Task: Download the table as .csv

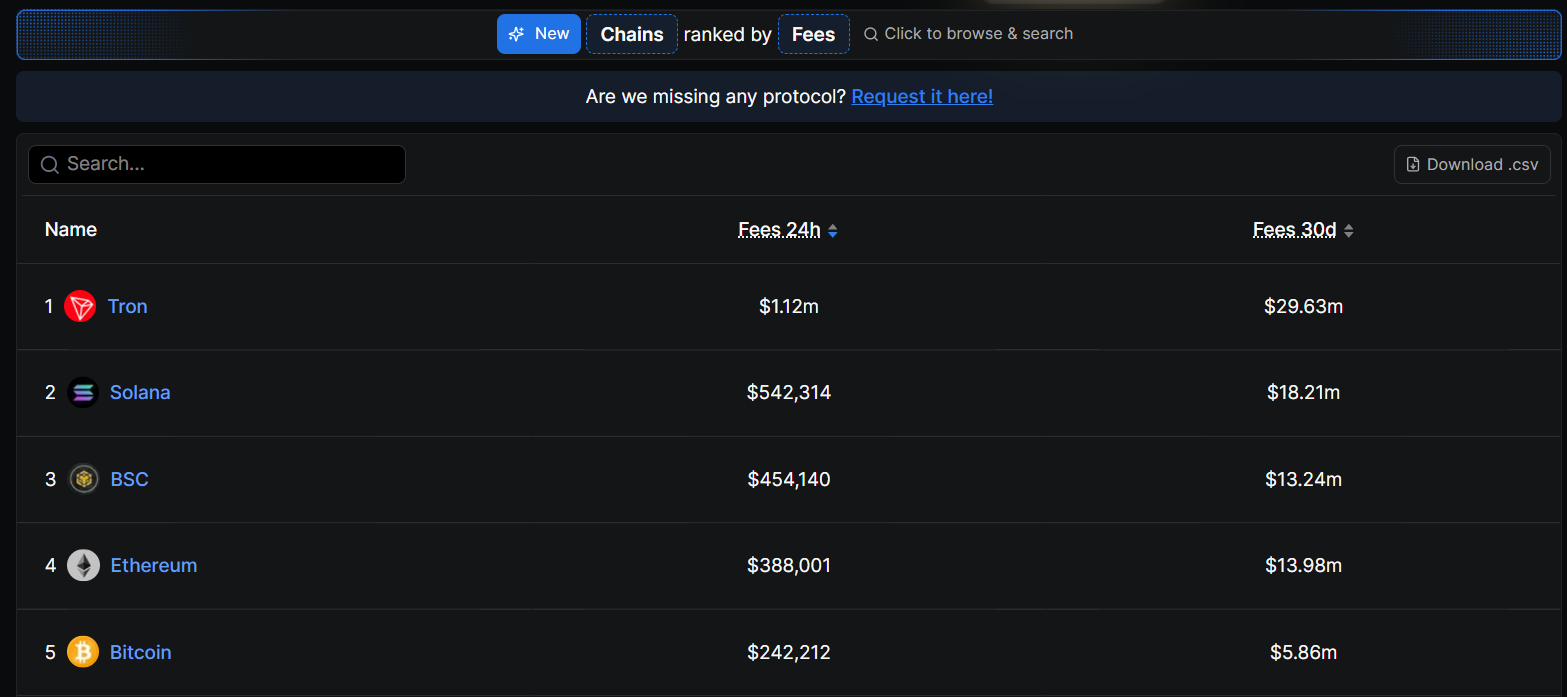Action: [1472, 165]
